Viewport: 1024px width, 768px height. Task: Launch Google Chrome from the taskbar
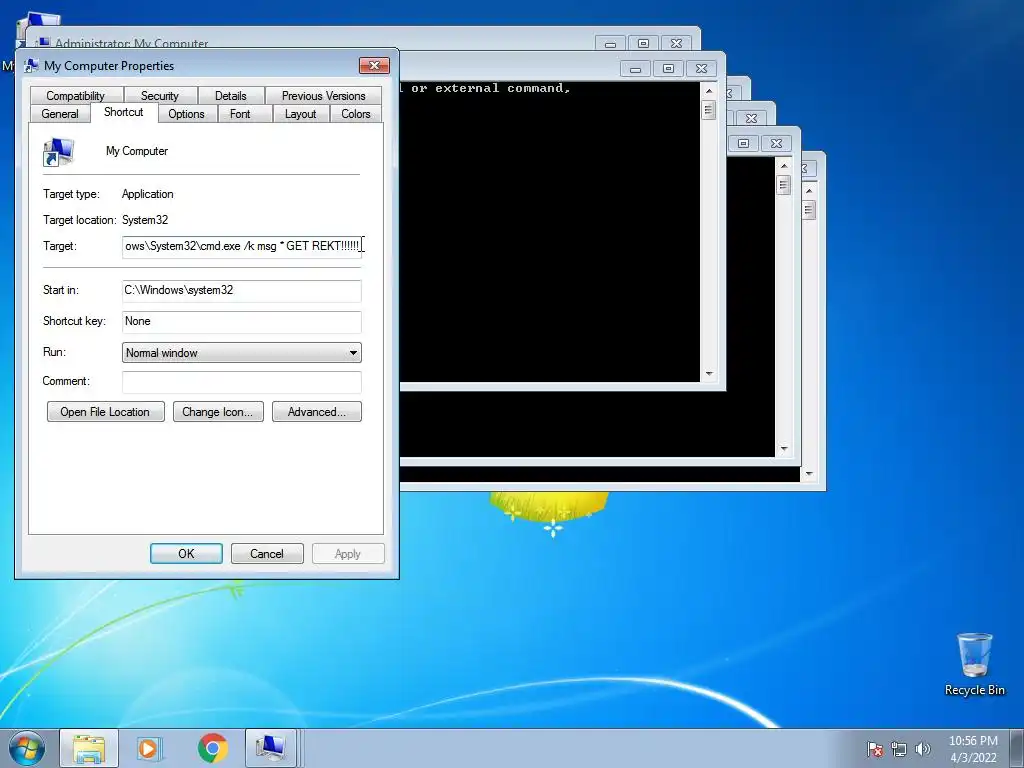click(x=212, y=748)
